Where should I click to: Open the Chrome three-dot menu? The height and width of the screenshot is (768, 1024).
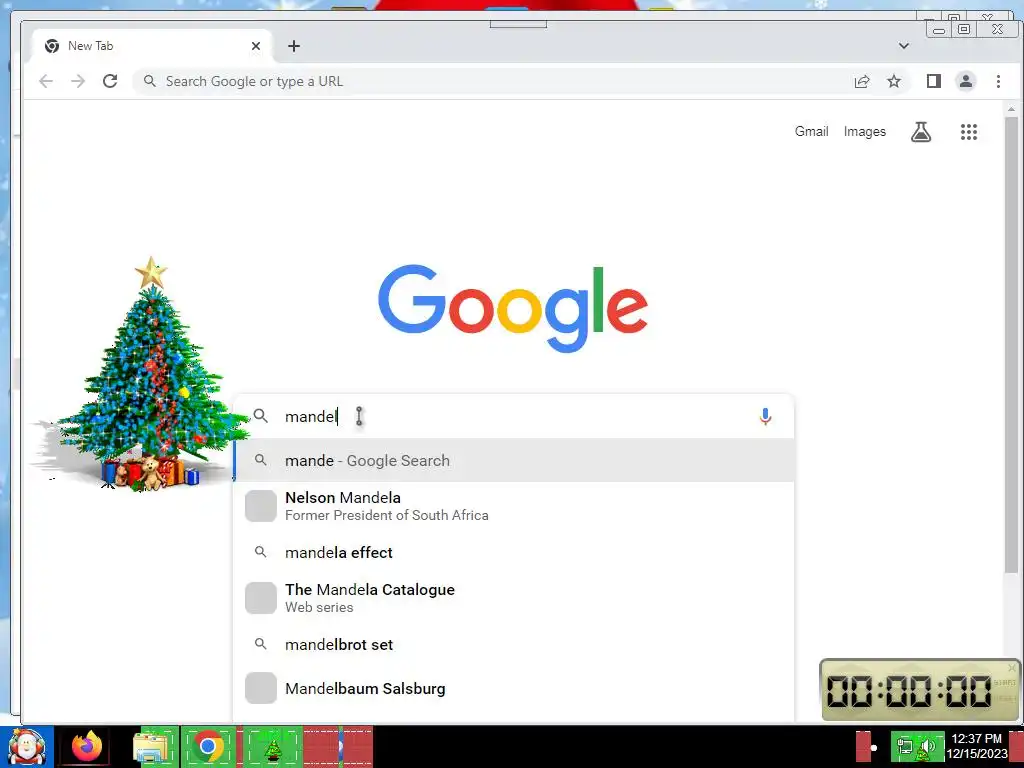coord(998,81)
